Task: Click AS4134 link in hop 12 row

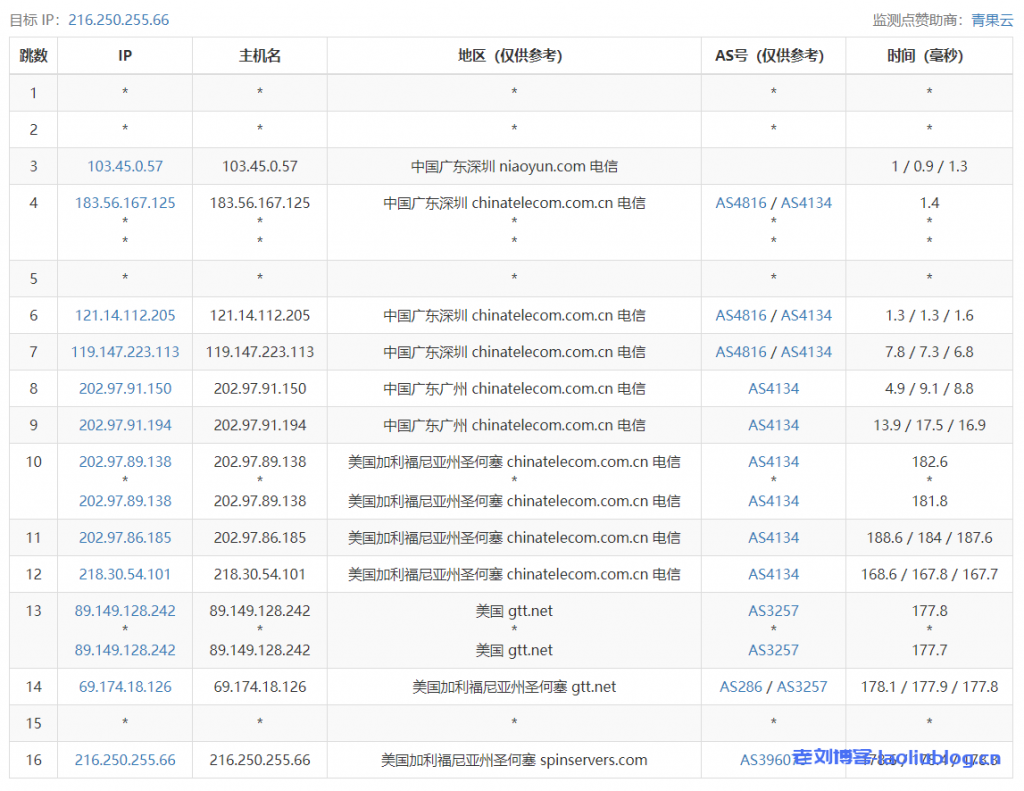Action: pyautogui.click(x=774, y=574)
